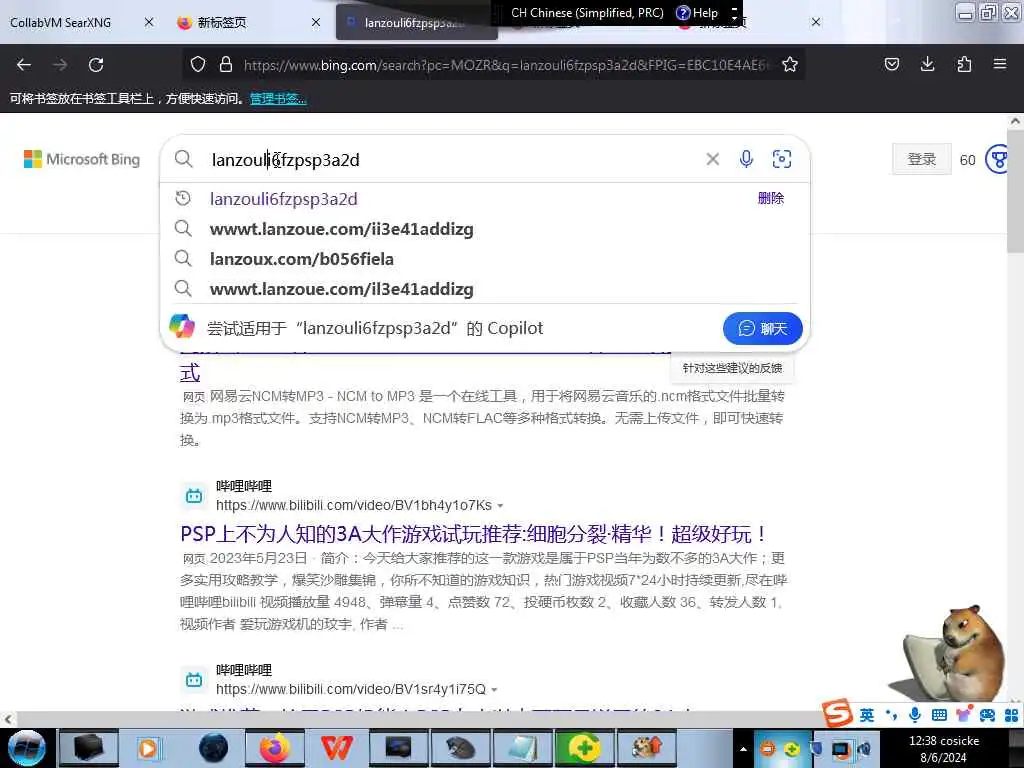The height and width of the screenshot is (768, 1024).
Task: Click the 登录 sign-in button
Action: 921,159
